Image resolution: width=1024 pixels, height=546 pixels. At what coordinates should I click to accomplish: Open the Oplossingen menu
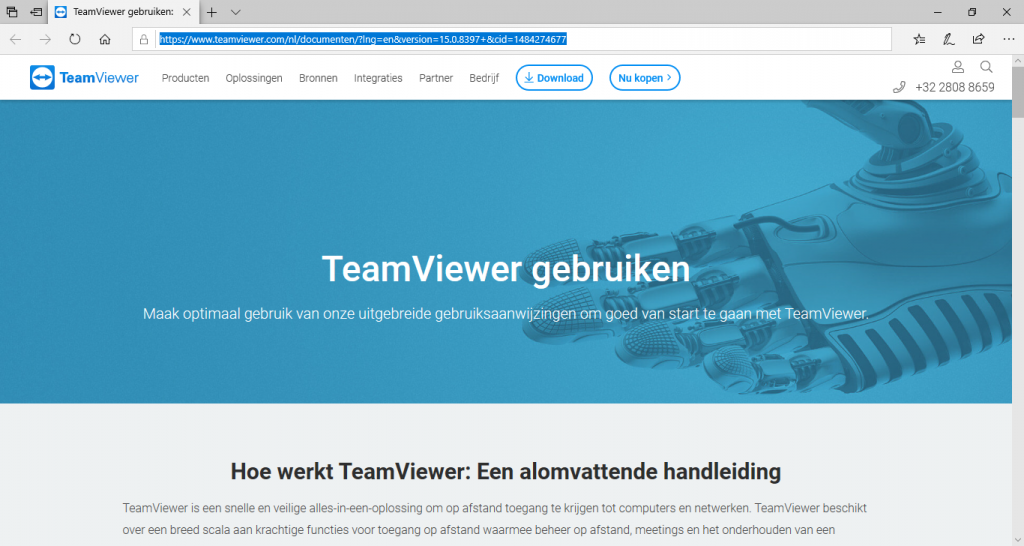(254, 78)
